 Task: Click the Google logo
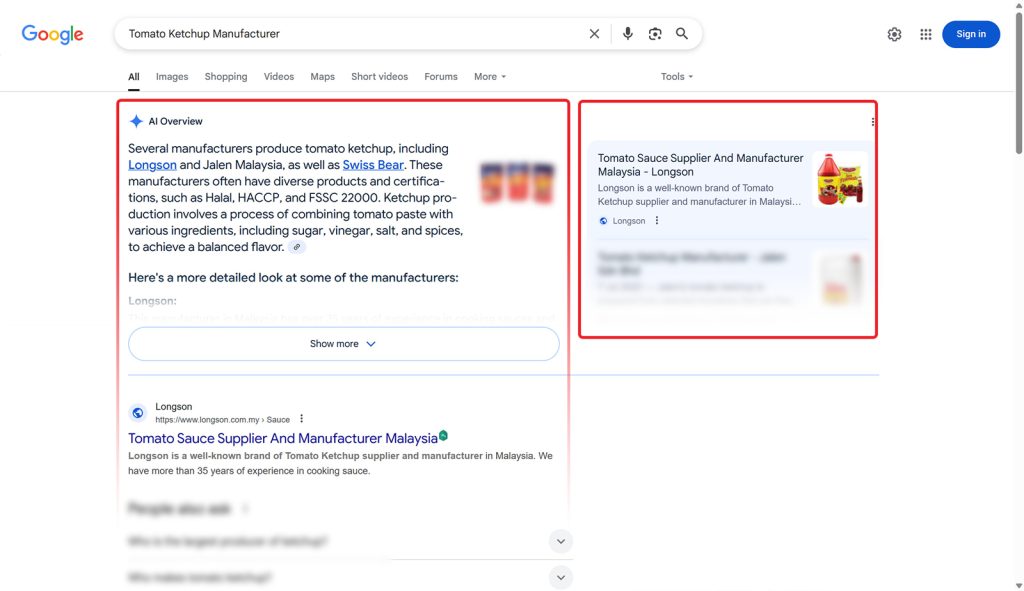click(x=52, y=34)
